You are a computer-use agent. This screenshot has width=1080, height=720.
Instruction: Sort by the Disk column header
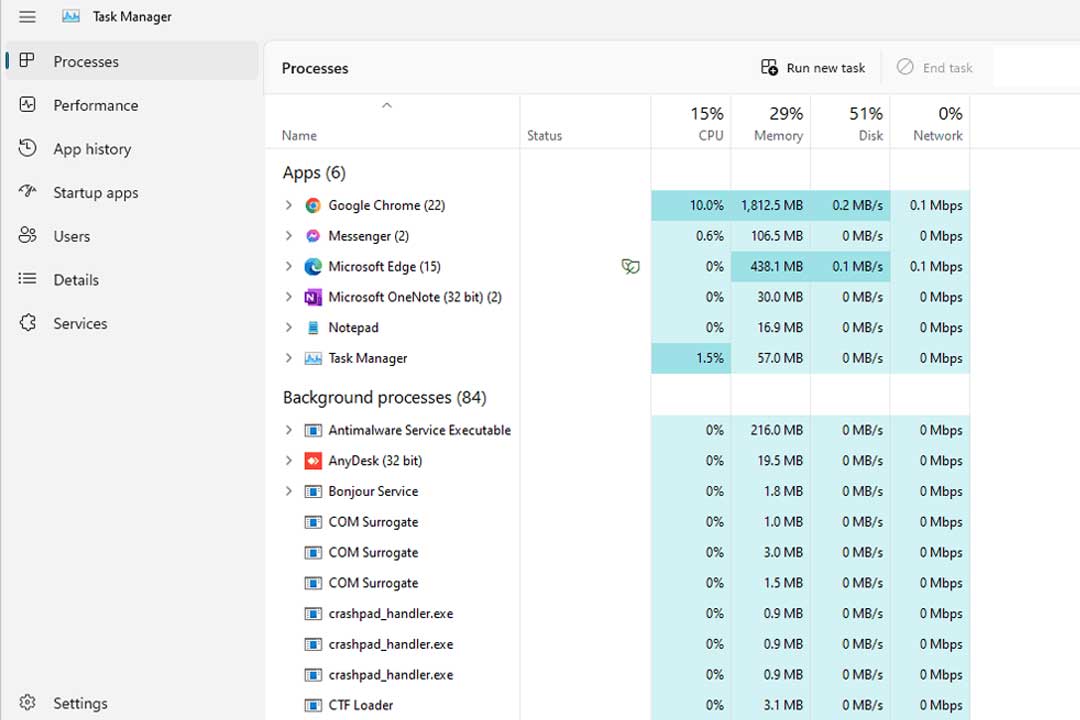pyautogui.click(x=851, y=122)
